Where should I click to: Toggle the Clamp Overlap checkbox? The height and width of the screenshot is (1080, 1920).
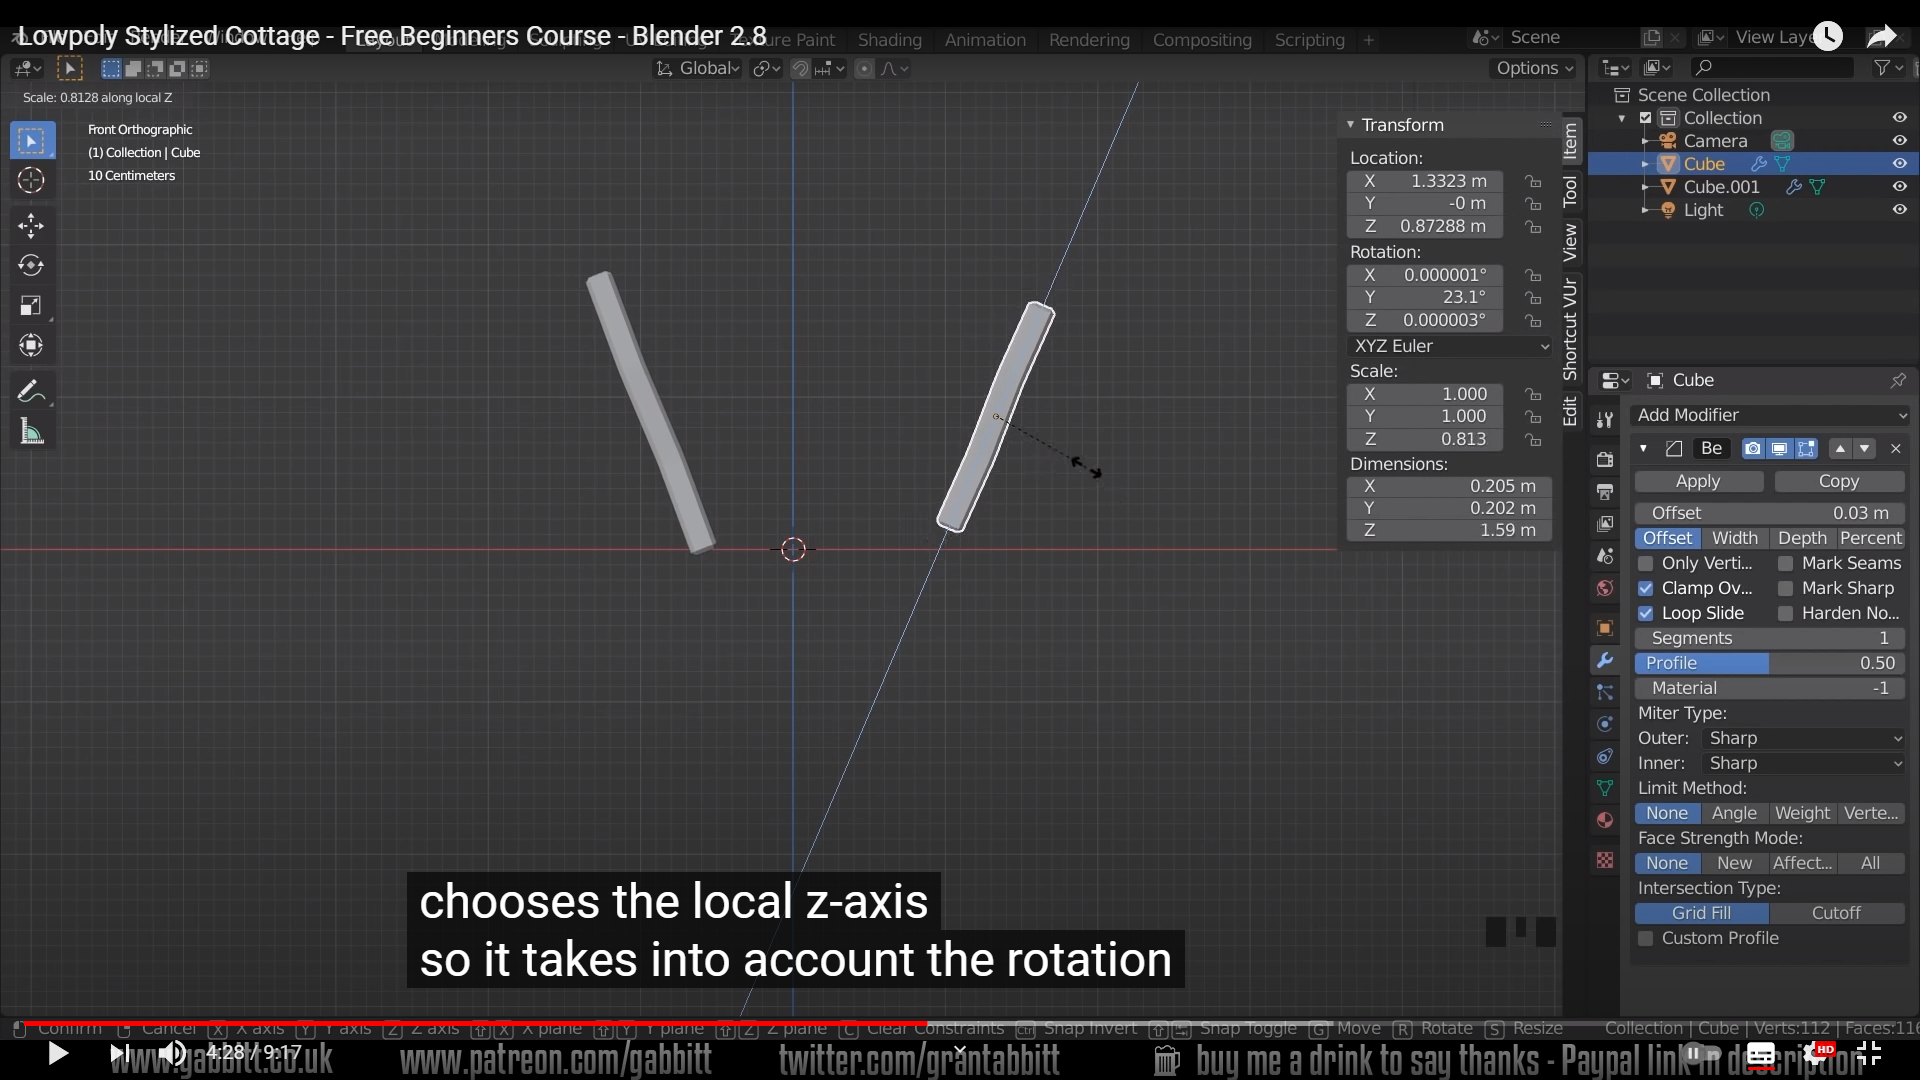(x=1646, y=588)
